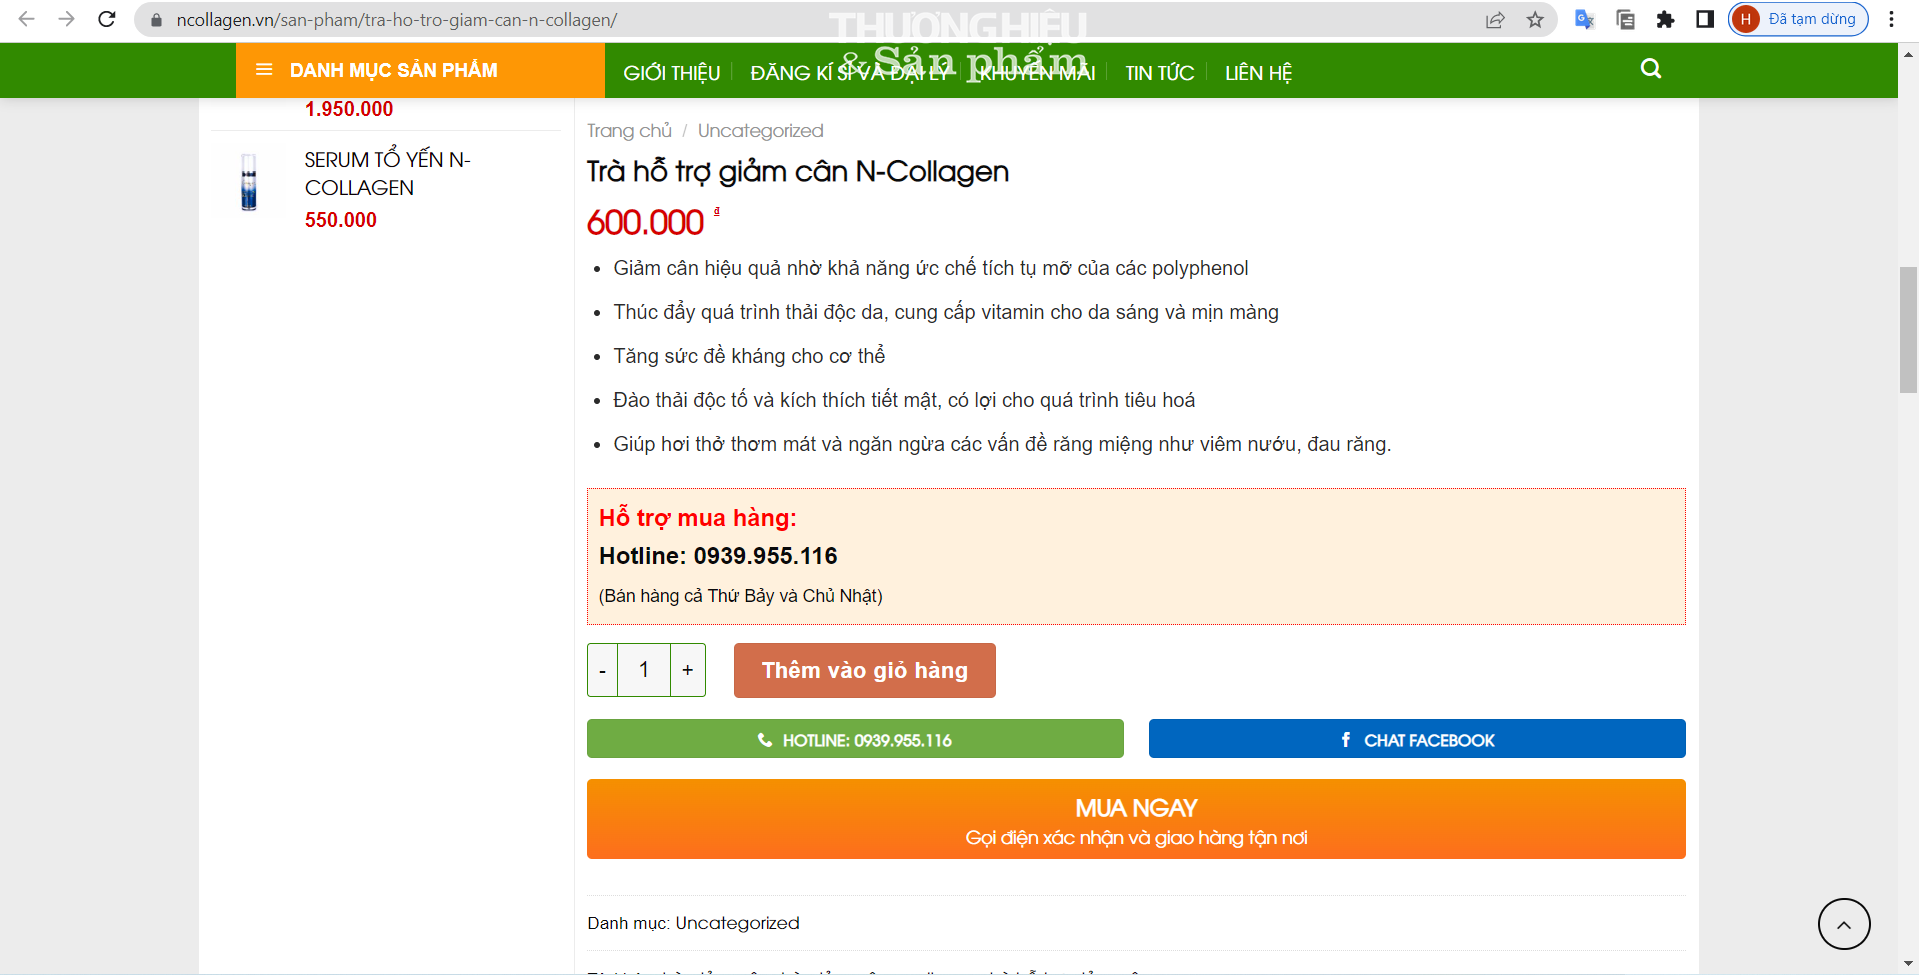Toggle the browser side panel icon
Screen dimensions: 1919x975
(x=1705, y=20)
